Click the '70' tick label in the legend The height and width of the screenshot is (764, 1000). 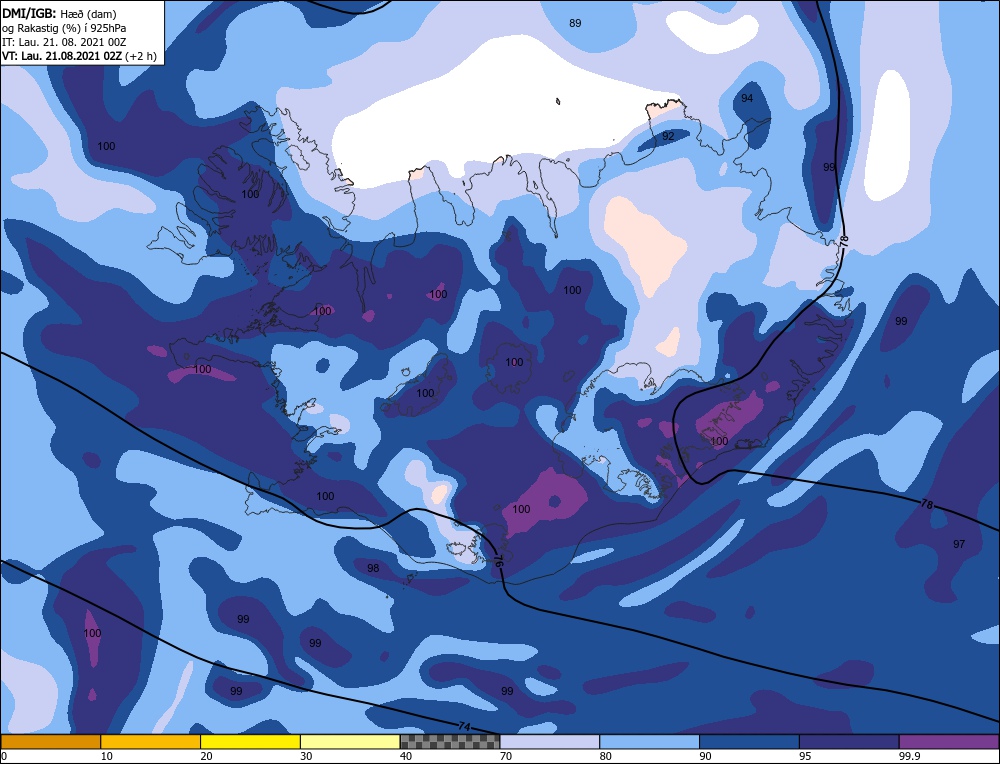point(506,756)
